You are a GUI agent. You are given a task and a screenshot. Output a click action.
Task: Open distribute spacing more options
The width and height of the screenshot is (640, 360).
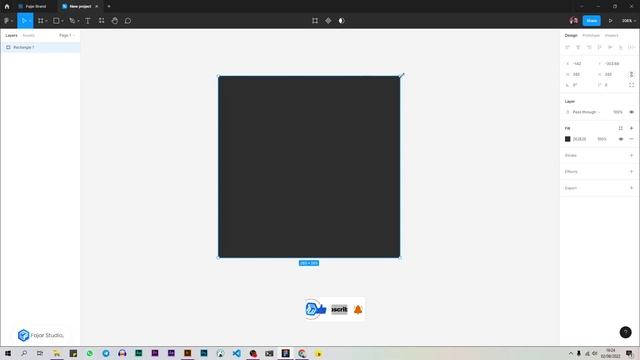[631, 47]
